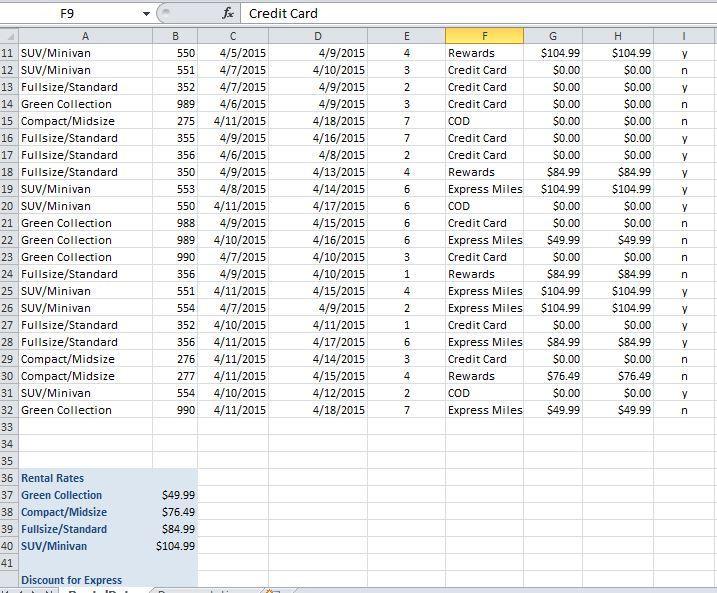Click $76.49 in column G row 30

pos(553,376)
